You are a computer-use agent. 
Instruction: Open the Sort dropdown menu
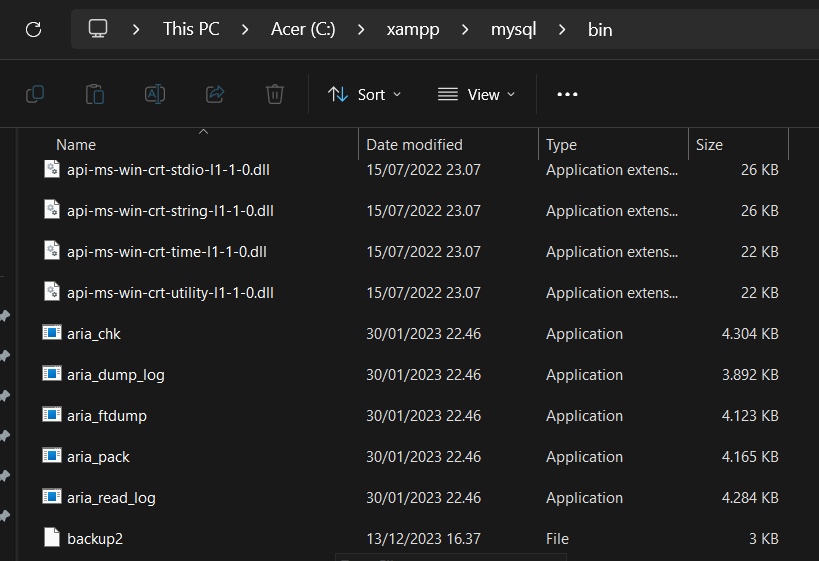point(365,95)
